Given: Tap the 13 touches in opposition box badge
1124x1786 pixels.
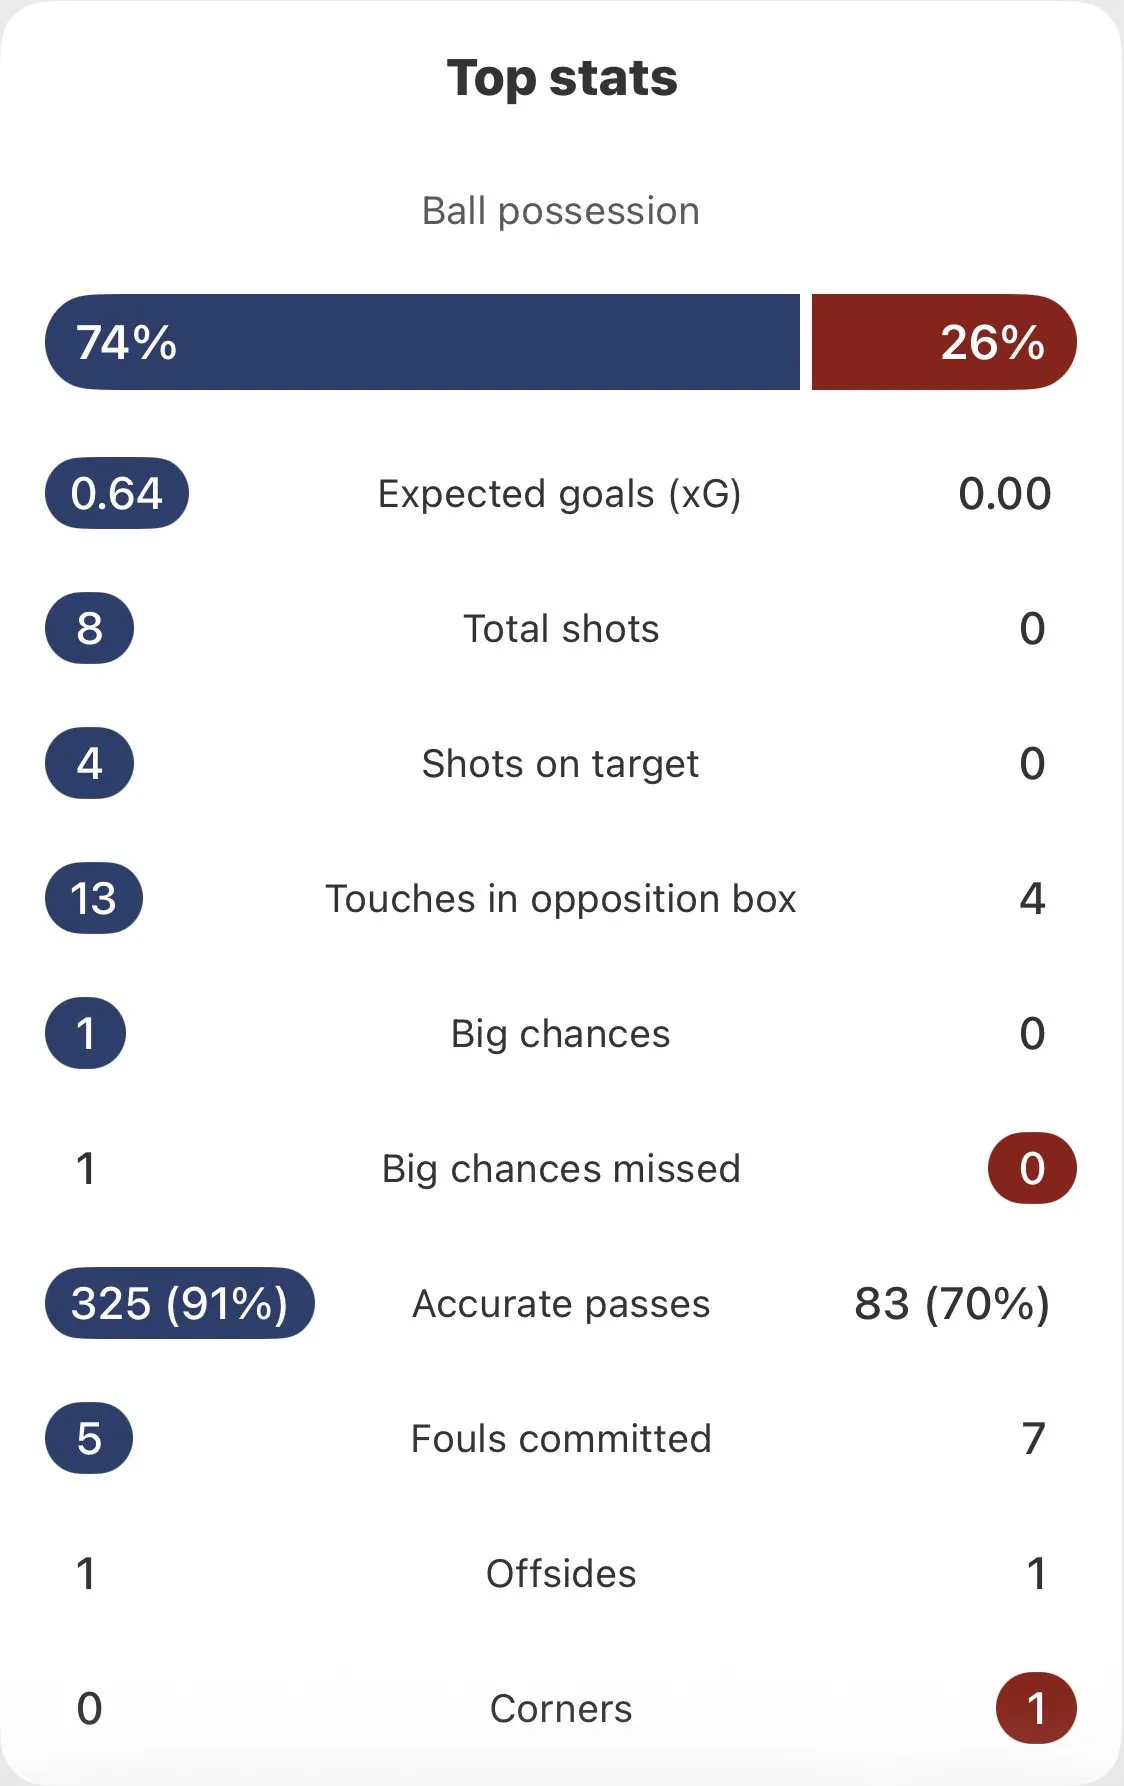Looking at the screenshot, I should [x=94, y=898].
